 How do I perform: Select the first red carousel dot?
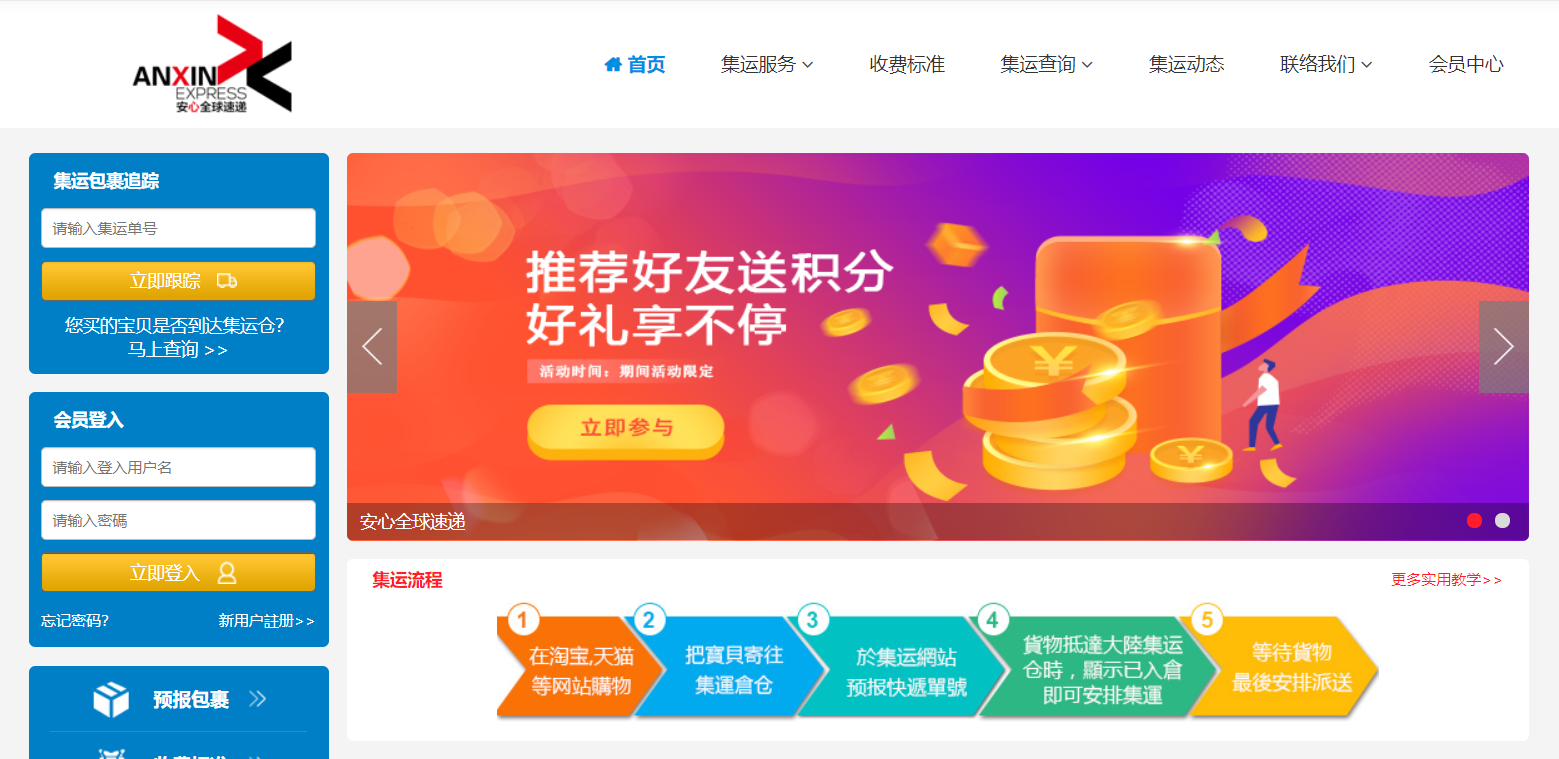(x=1474, y=520)
